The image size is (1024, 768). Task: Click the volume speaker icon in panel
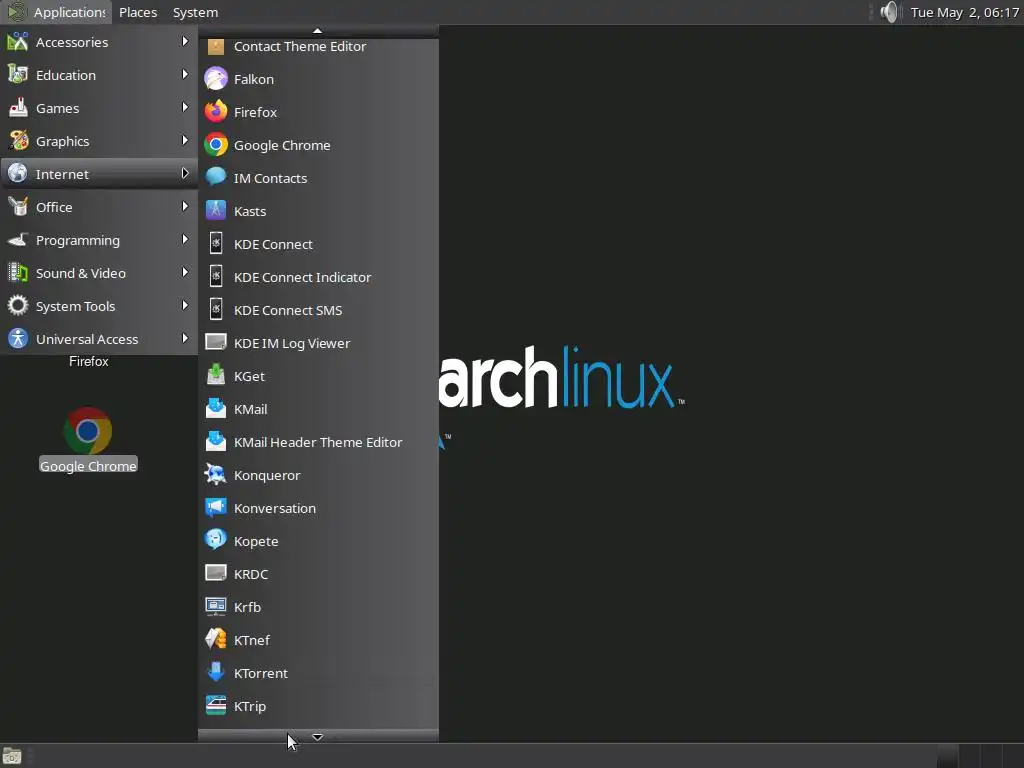(889, 12)
